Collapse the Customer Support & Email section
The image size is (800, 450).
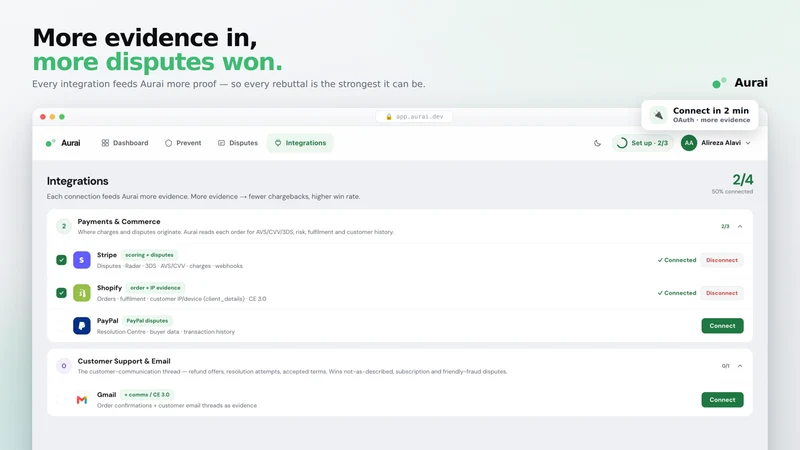pyautogui.click(x=740, y=366)
